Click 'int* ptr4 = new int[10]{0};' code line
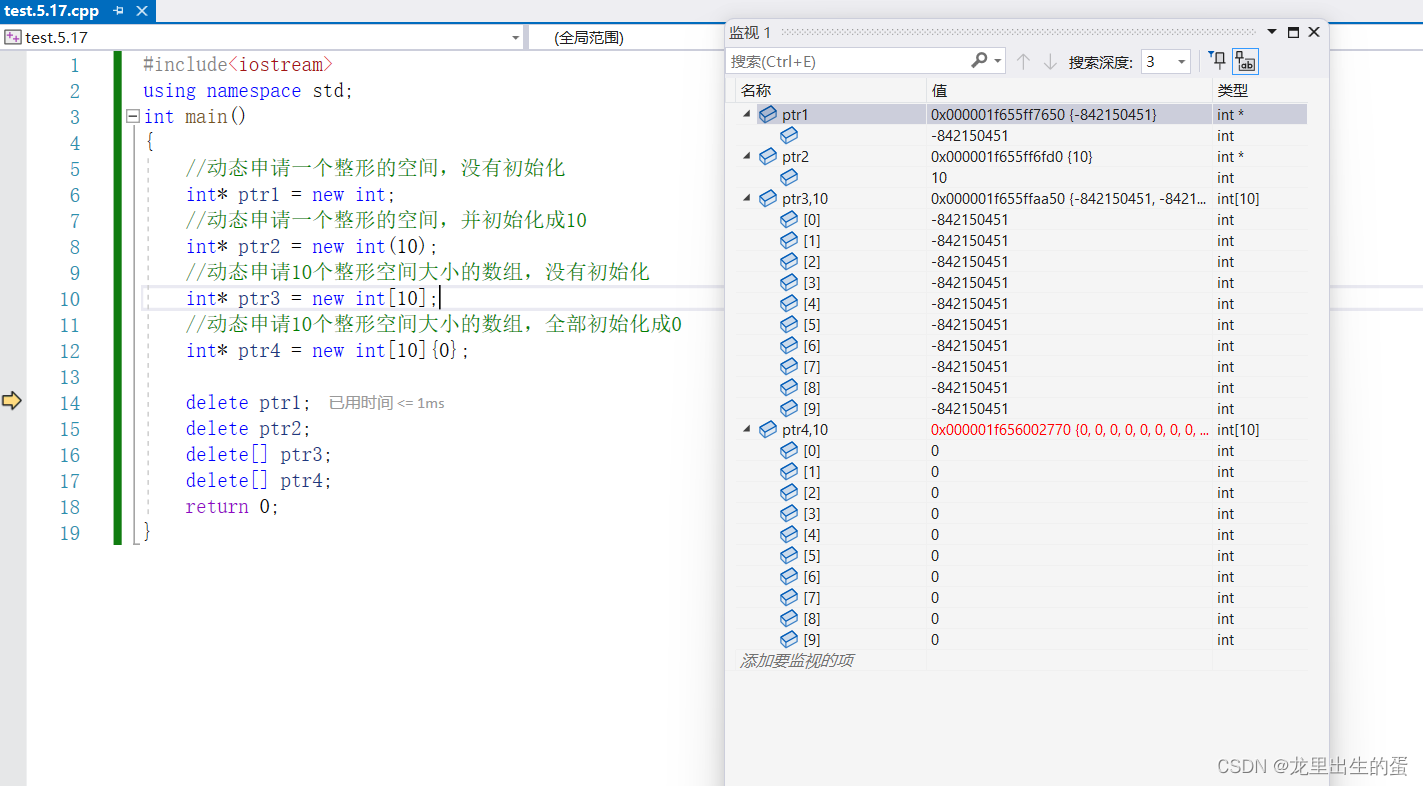Image resolution: width=1423 pixels, height=786 pixels. [x=328, y=351]
